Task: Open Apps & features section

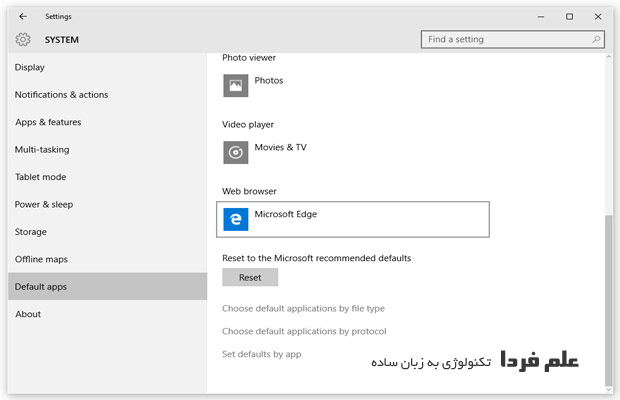Action: point(48,122)
